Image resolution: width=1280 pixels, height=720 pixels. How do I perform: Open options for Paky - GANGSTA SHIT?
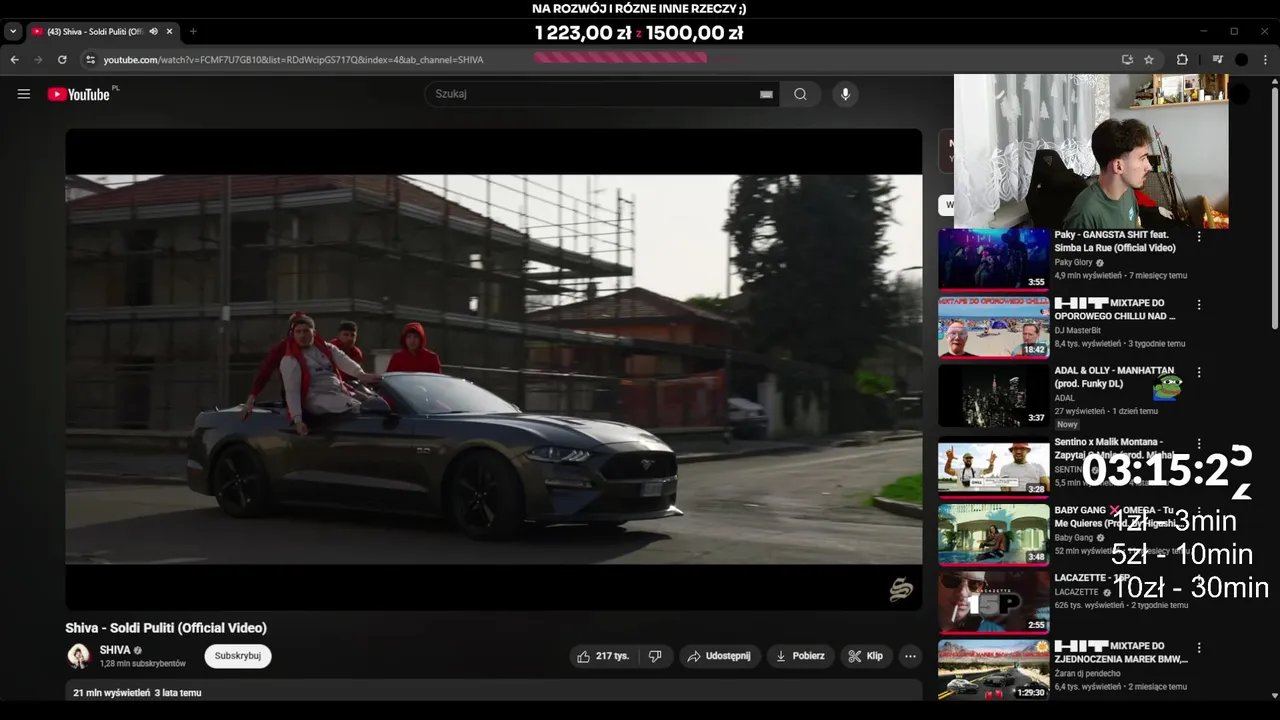click(1199, 237)
